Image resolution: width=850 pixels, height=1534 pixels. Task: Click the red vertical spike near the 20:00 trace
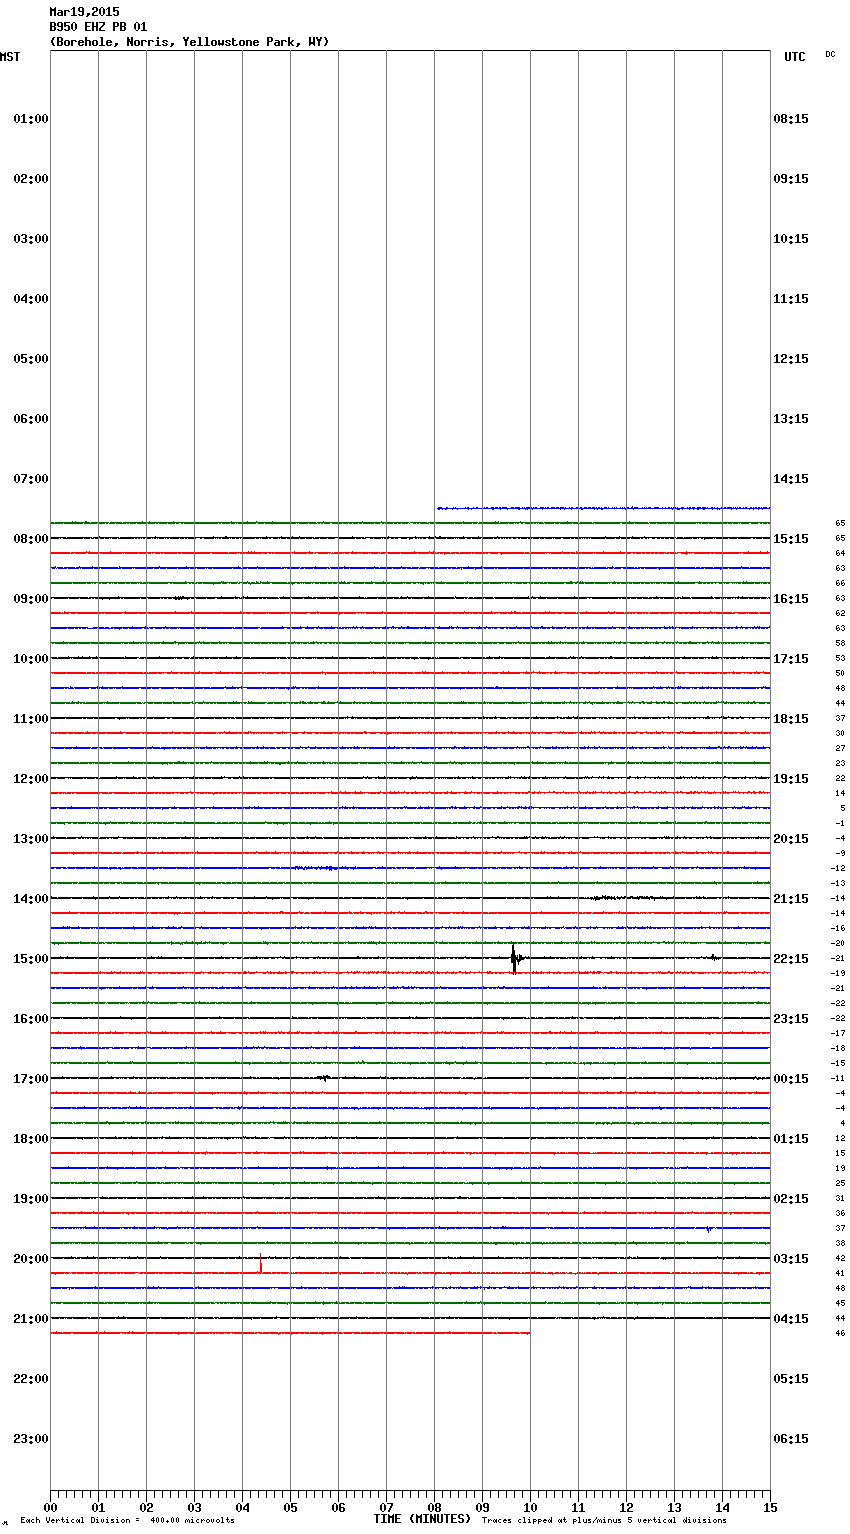261,1263
